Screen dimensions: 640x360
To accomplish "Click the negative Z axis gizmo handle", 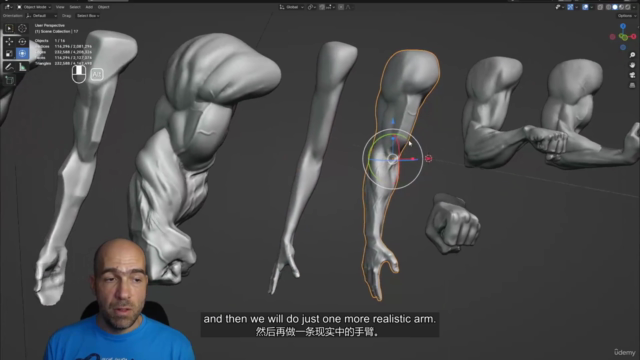I will [x=623, y=47].
